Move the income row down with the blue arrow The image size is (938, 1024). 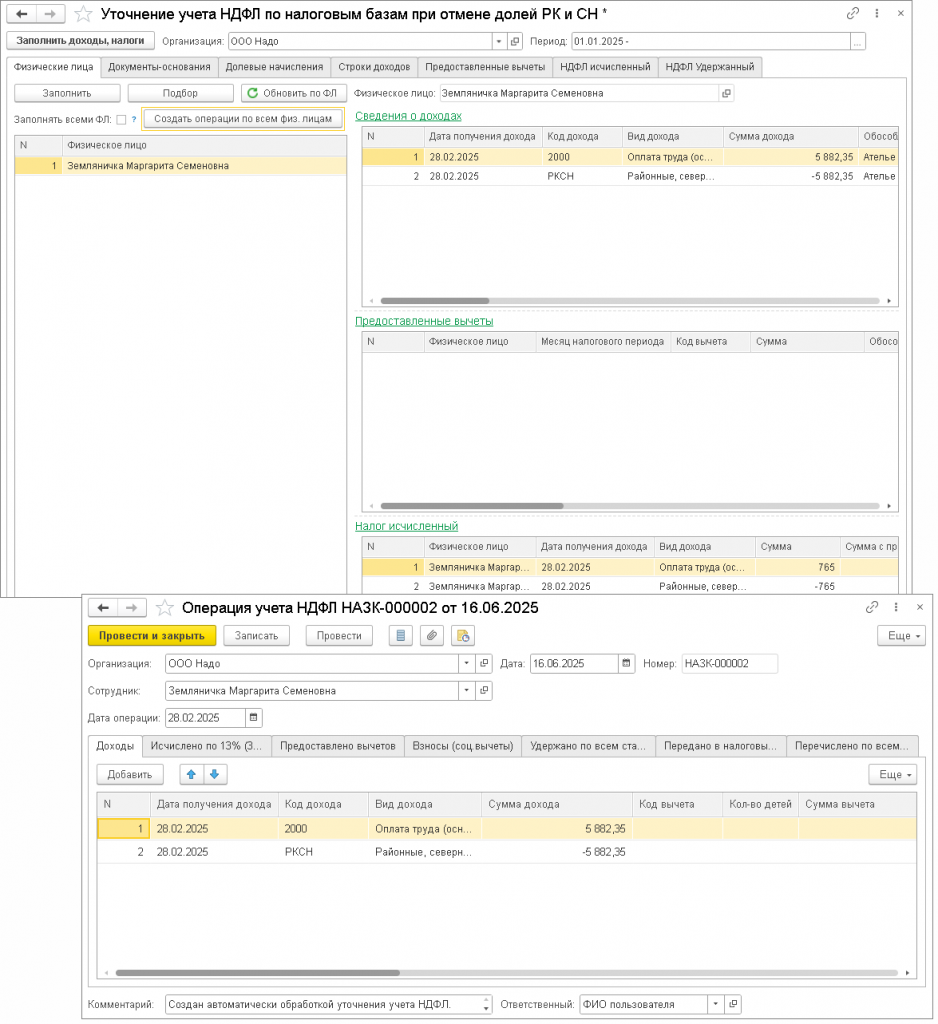click(x=214, y=775)
